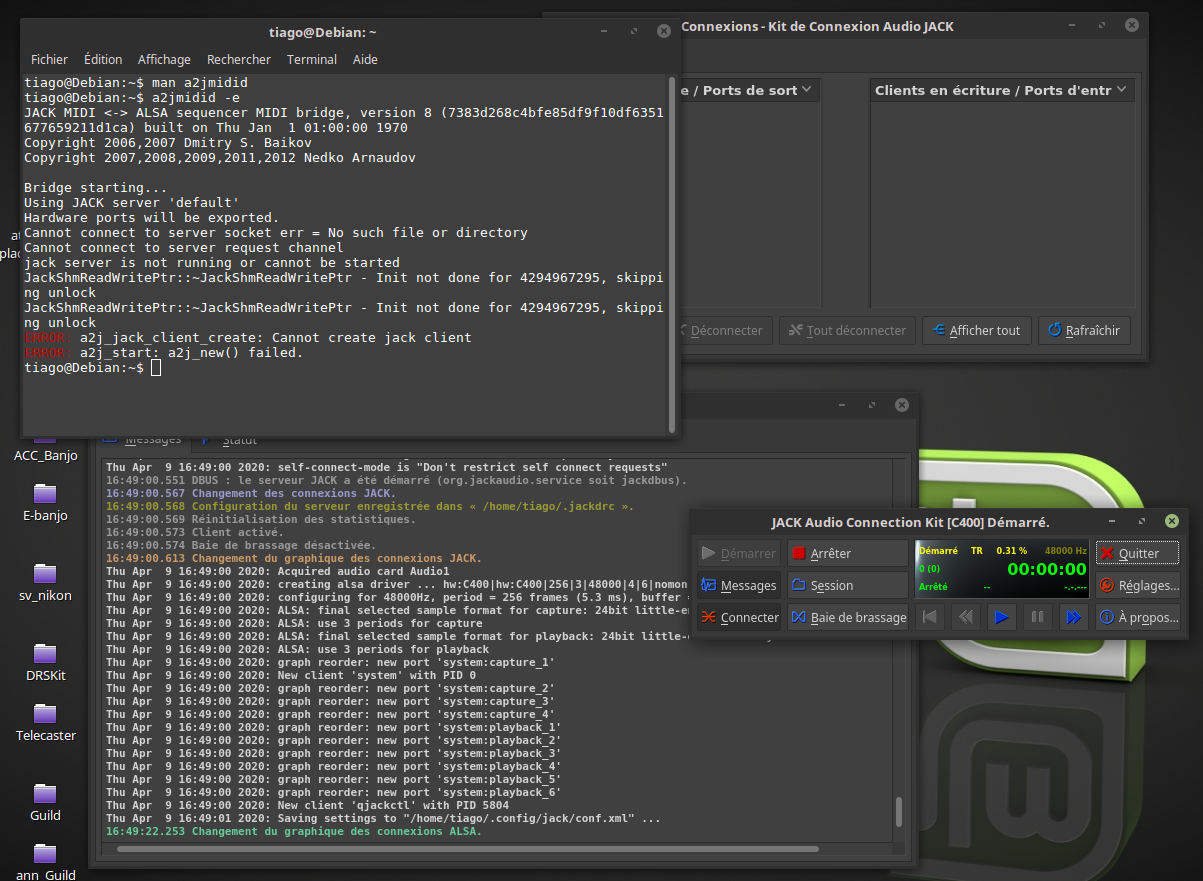Quit QjackCtl with Quitter

pyautogui.click(x=1137, y=553)
